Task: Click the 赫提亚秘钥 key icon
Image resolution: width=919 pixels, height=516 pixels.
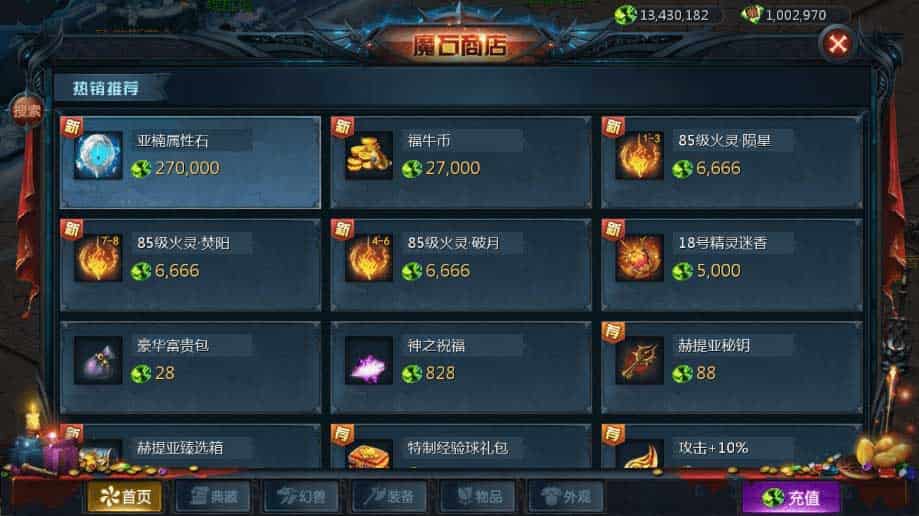Action: (x=639, y=360)
